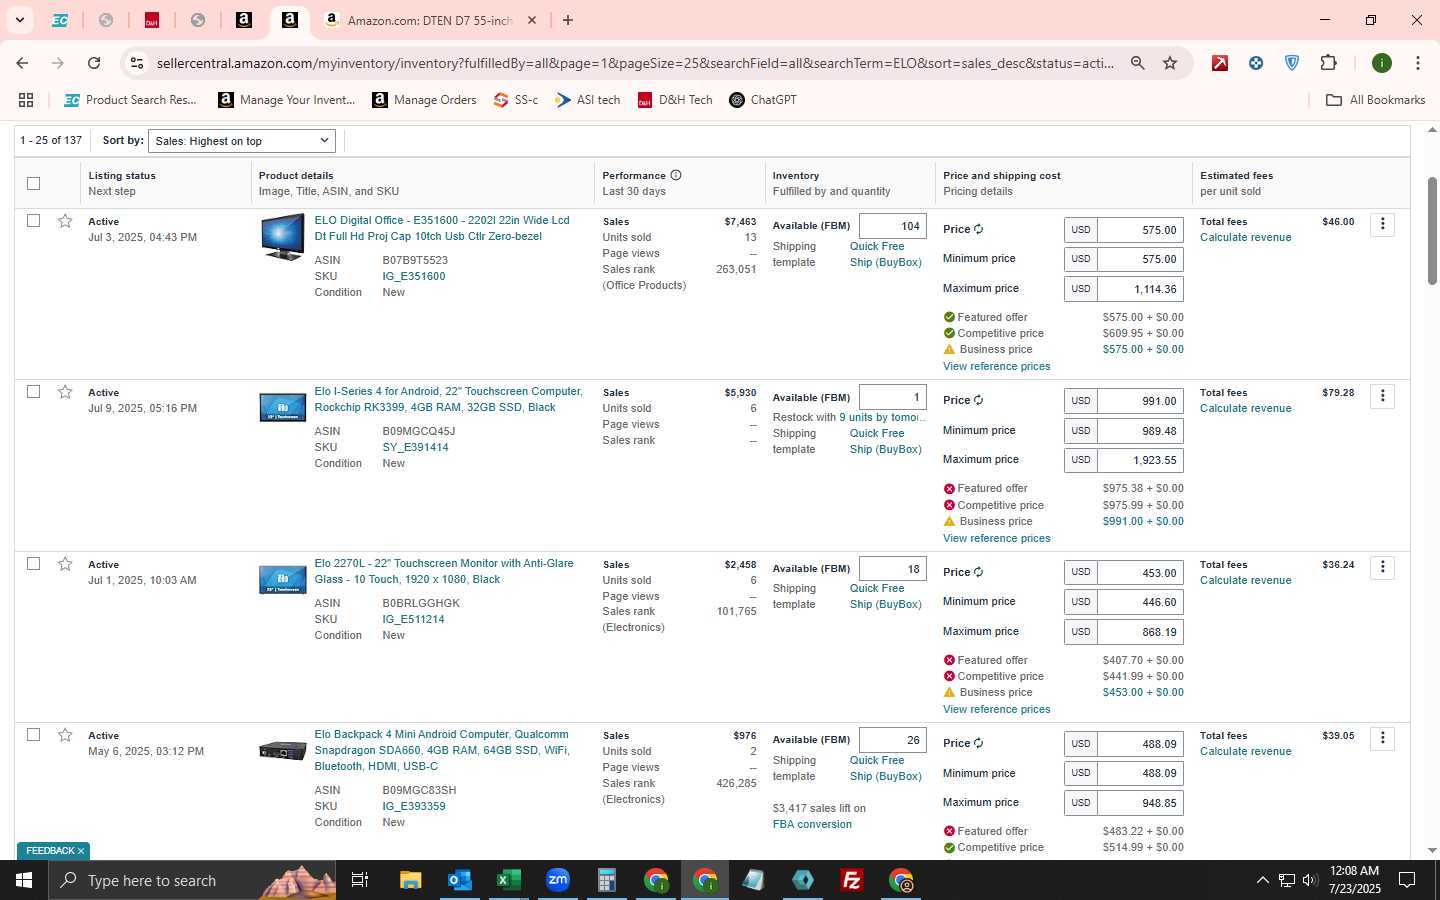Image resolution: width=1440 pixels, height=900 pixels.
Task: Click the ELO Digital Office product thumbnail
Action: coord(282,237)
